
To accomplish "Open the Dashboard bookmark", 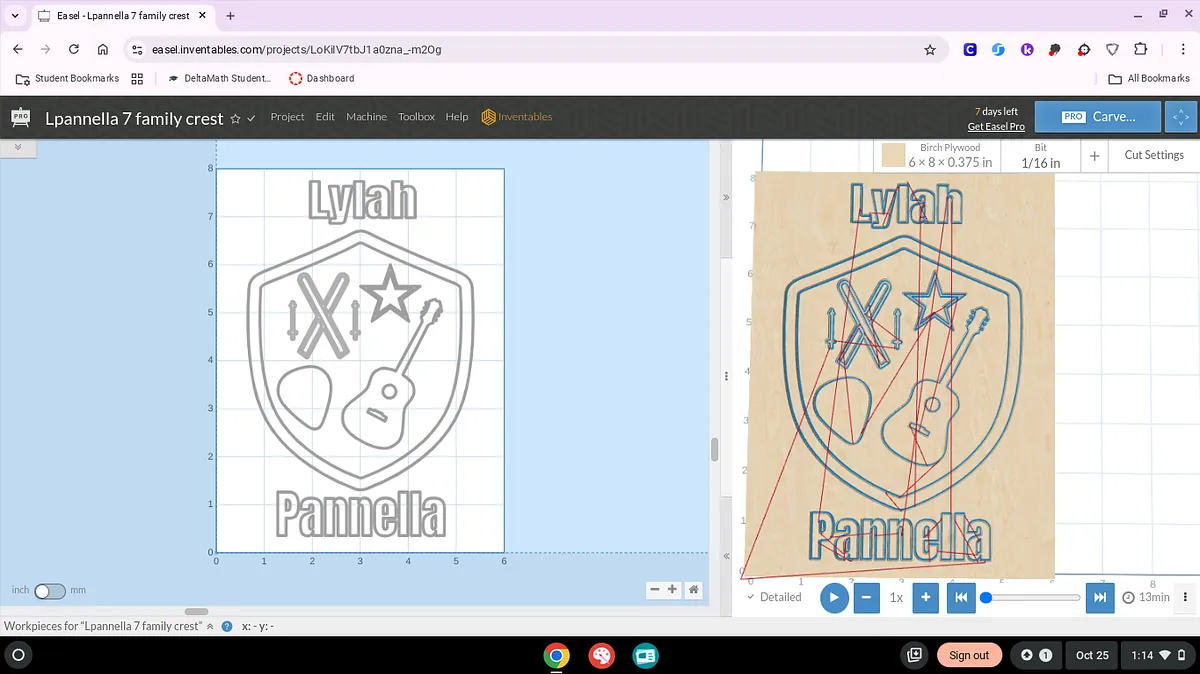I will (321, 78).
